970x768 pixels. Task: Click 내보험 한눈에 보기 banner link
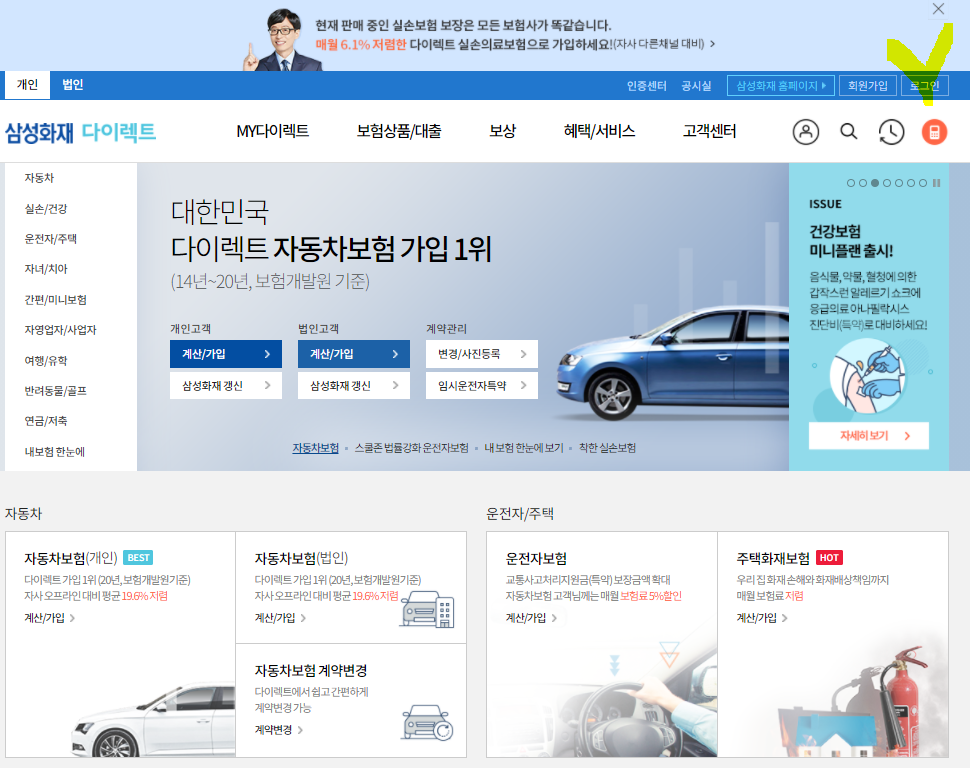523,448
